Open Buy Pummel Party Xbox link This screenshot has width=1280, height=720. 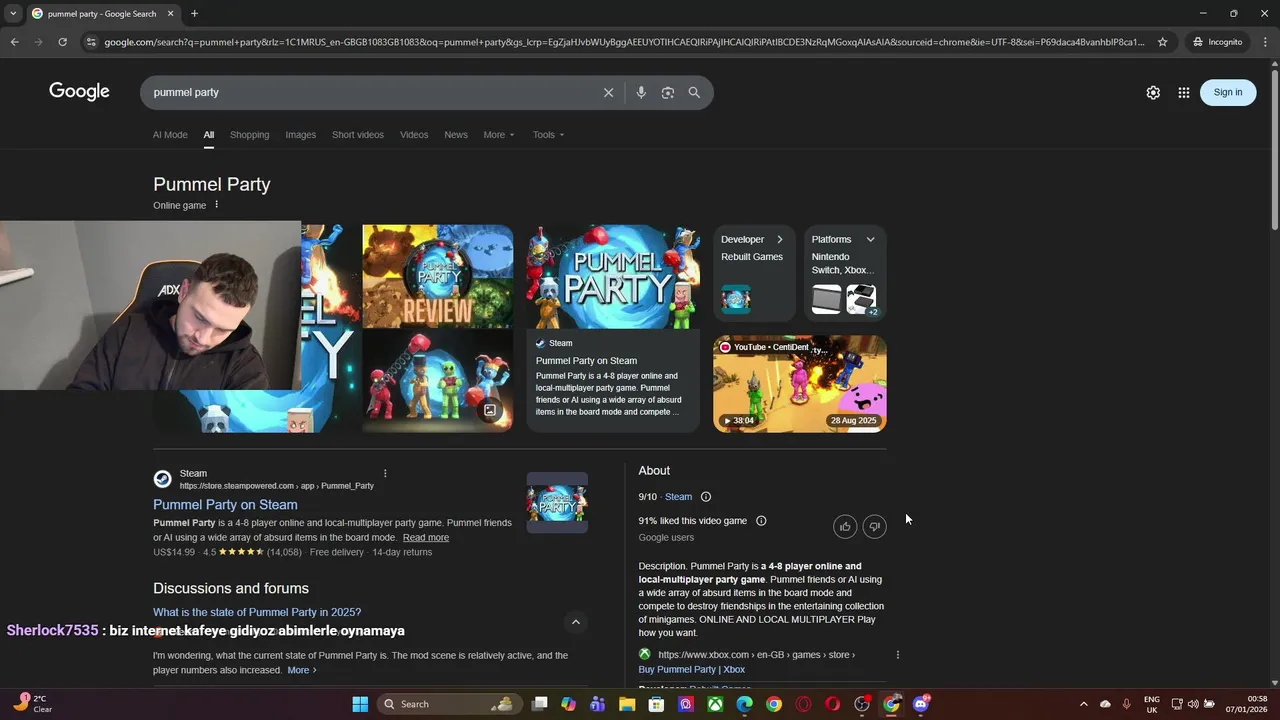pos(692,669)
